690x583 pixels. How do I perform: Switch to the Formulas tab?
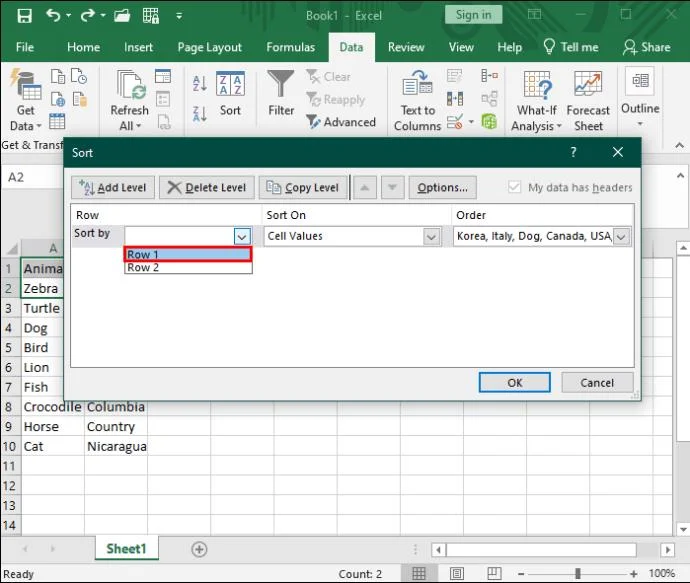[290, 47]
